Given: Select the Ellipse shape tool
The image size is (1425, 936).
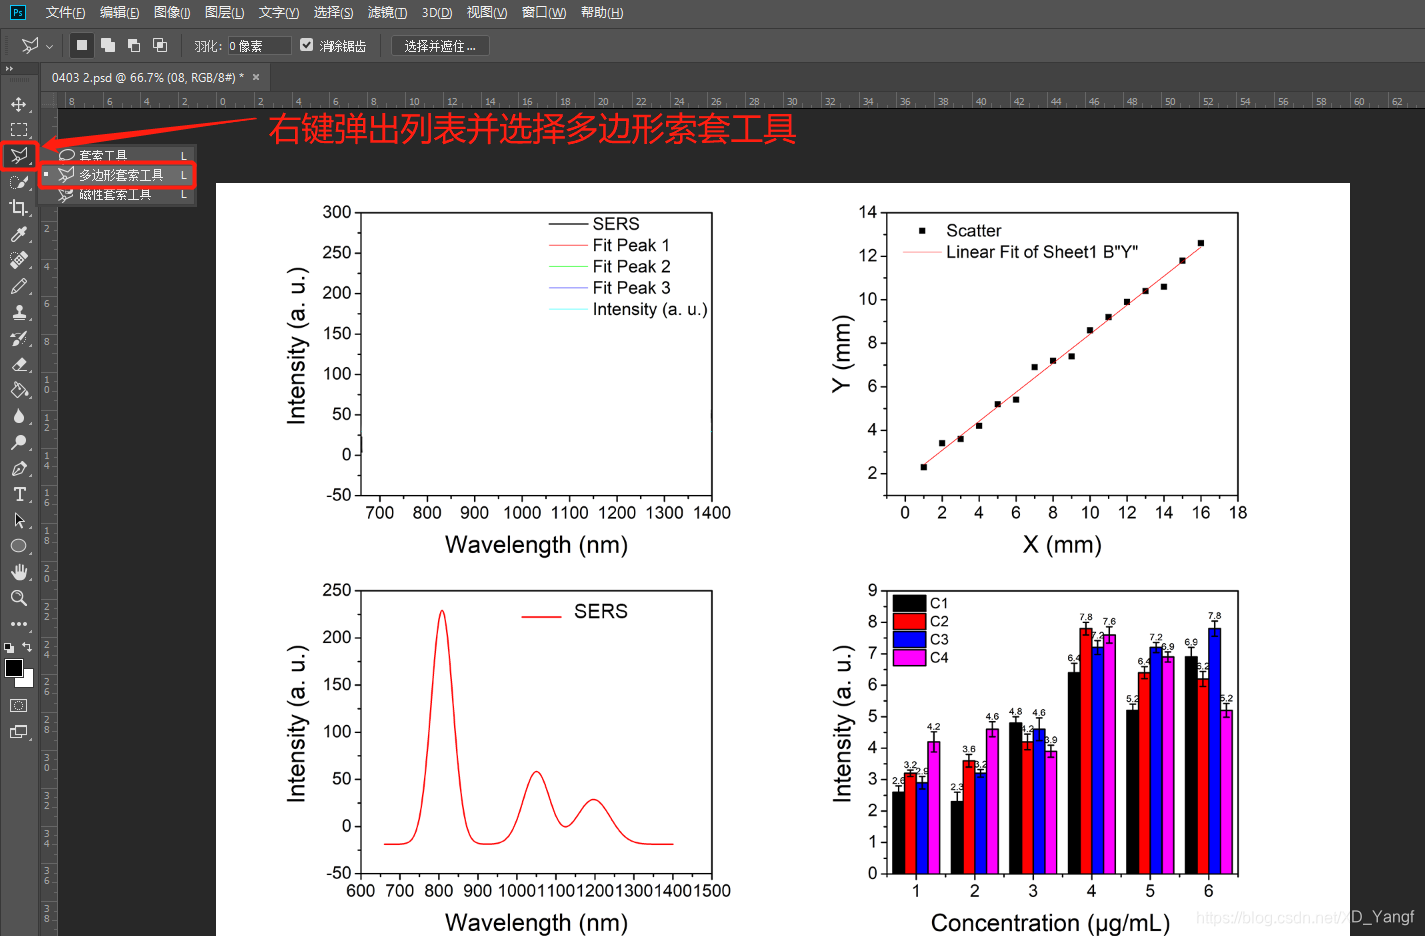Looking at the screenshot, I should point(18,546).
